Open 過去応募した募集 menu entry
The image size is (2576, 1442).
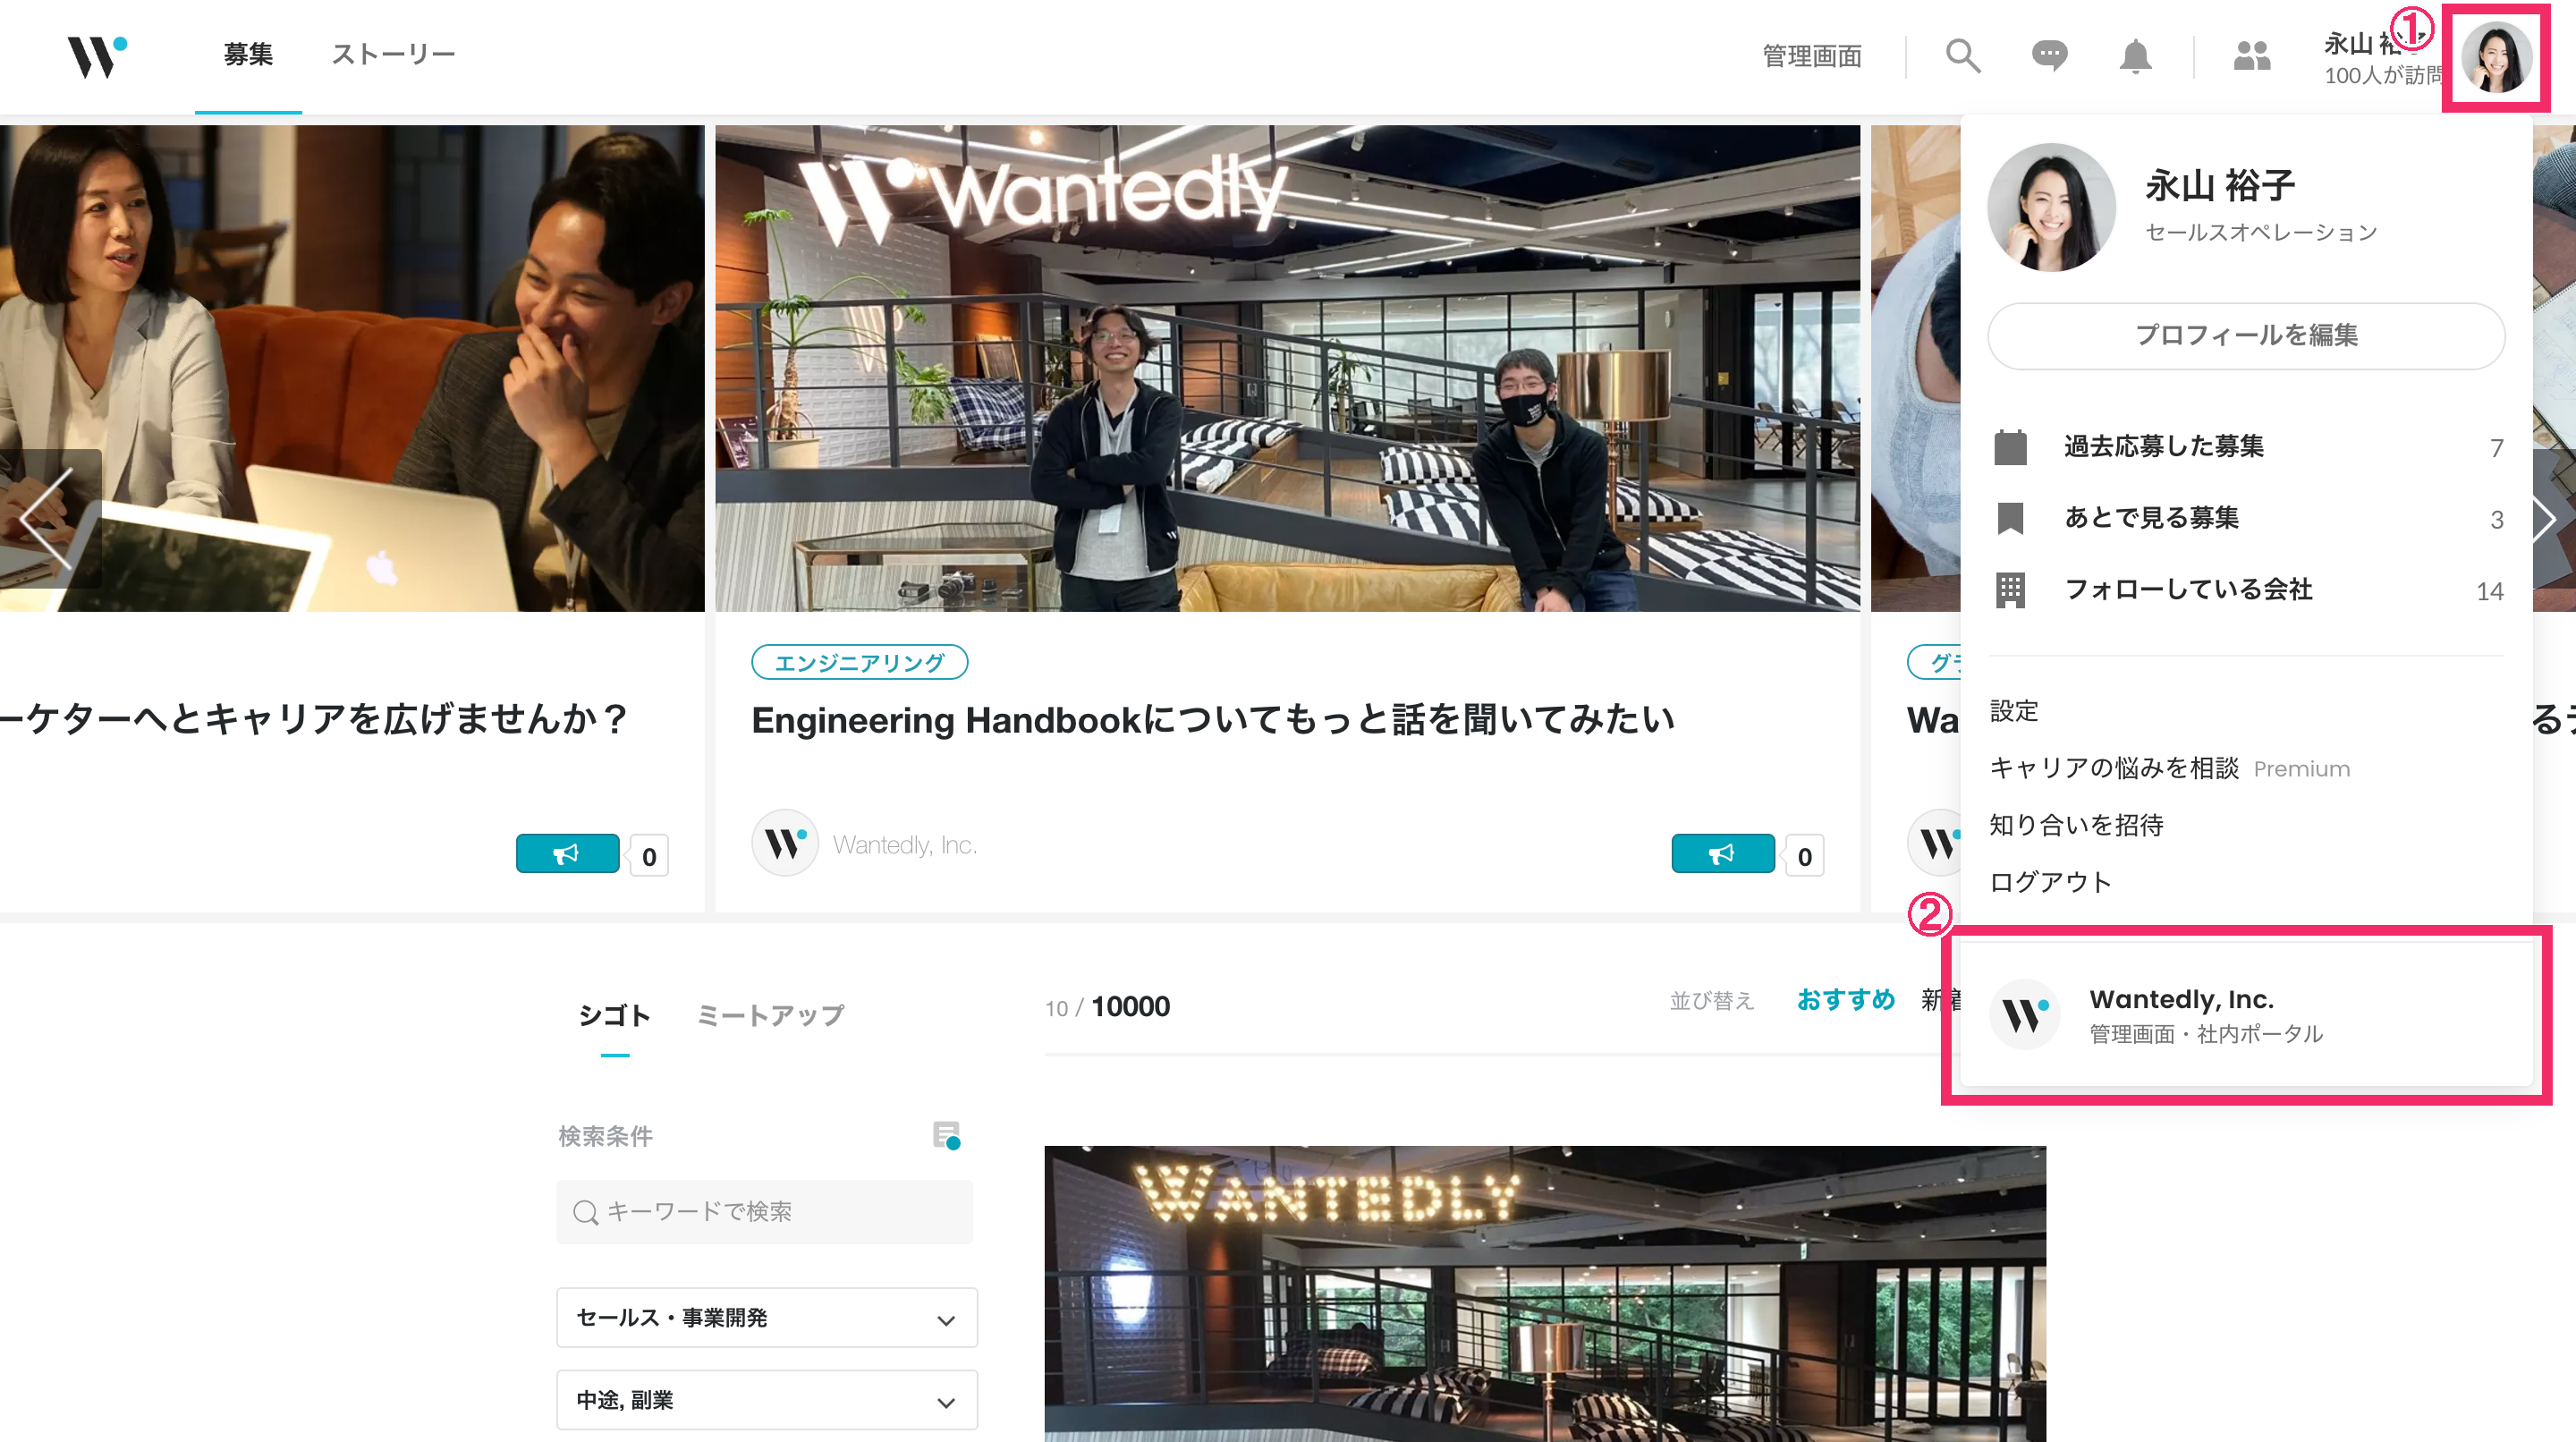(x=2163, y=446)
